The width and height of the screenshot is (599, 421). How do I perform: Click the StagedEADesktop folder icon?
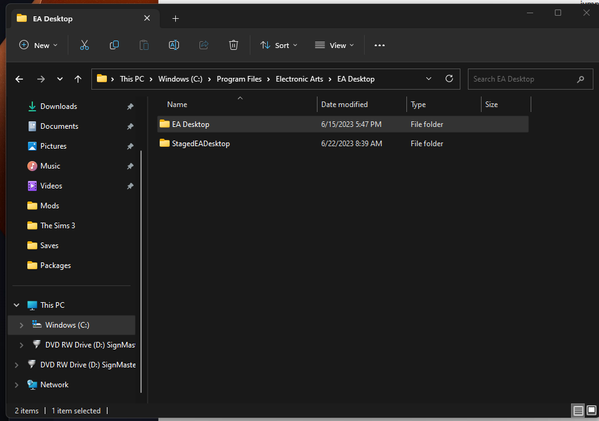(x=165, y=143)
